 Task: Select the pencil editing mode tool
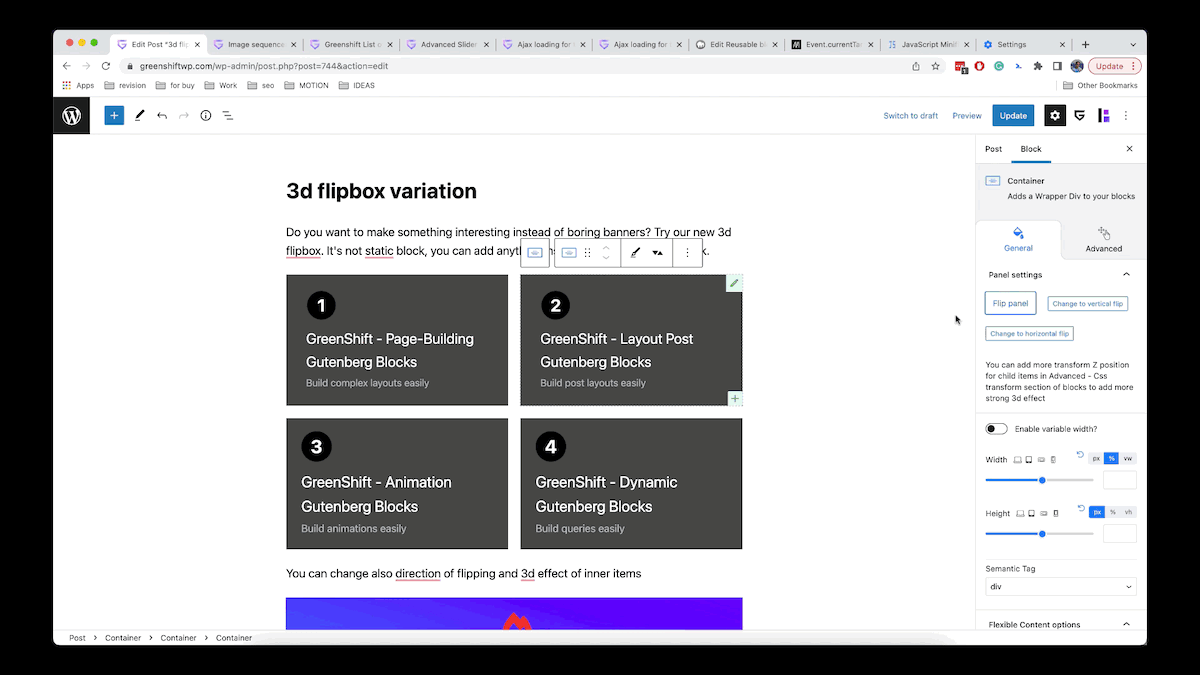pos(139,115)
